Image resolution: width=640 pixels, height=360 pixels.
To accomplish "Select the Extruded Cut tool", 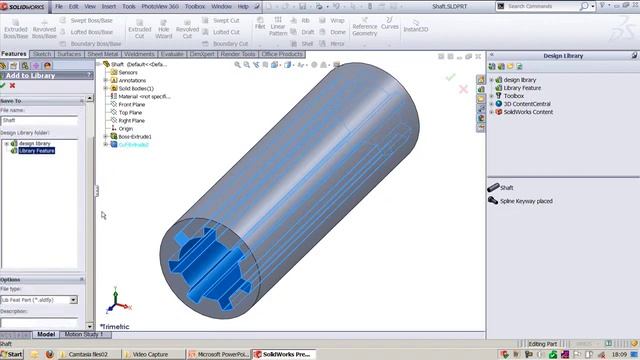I will (140, 29).
